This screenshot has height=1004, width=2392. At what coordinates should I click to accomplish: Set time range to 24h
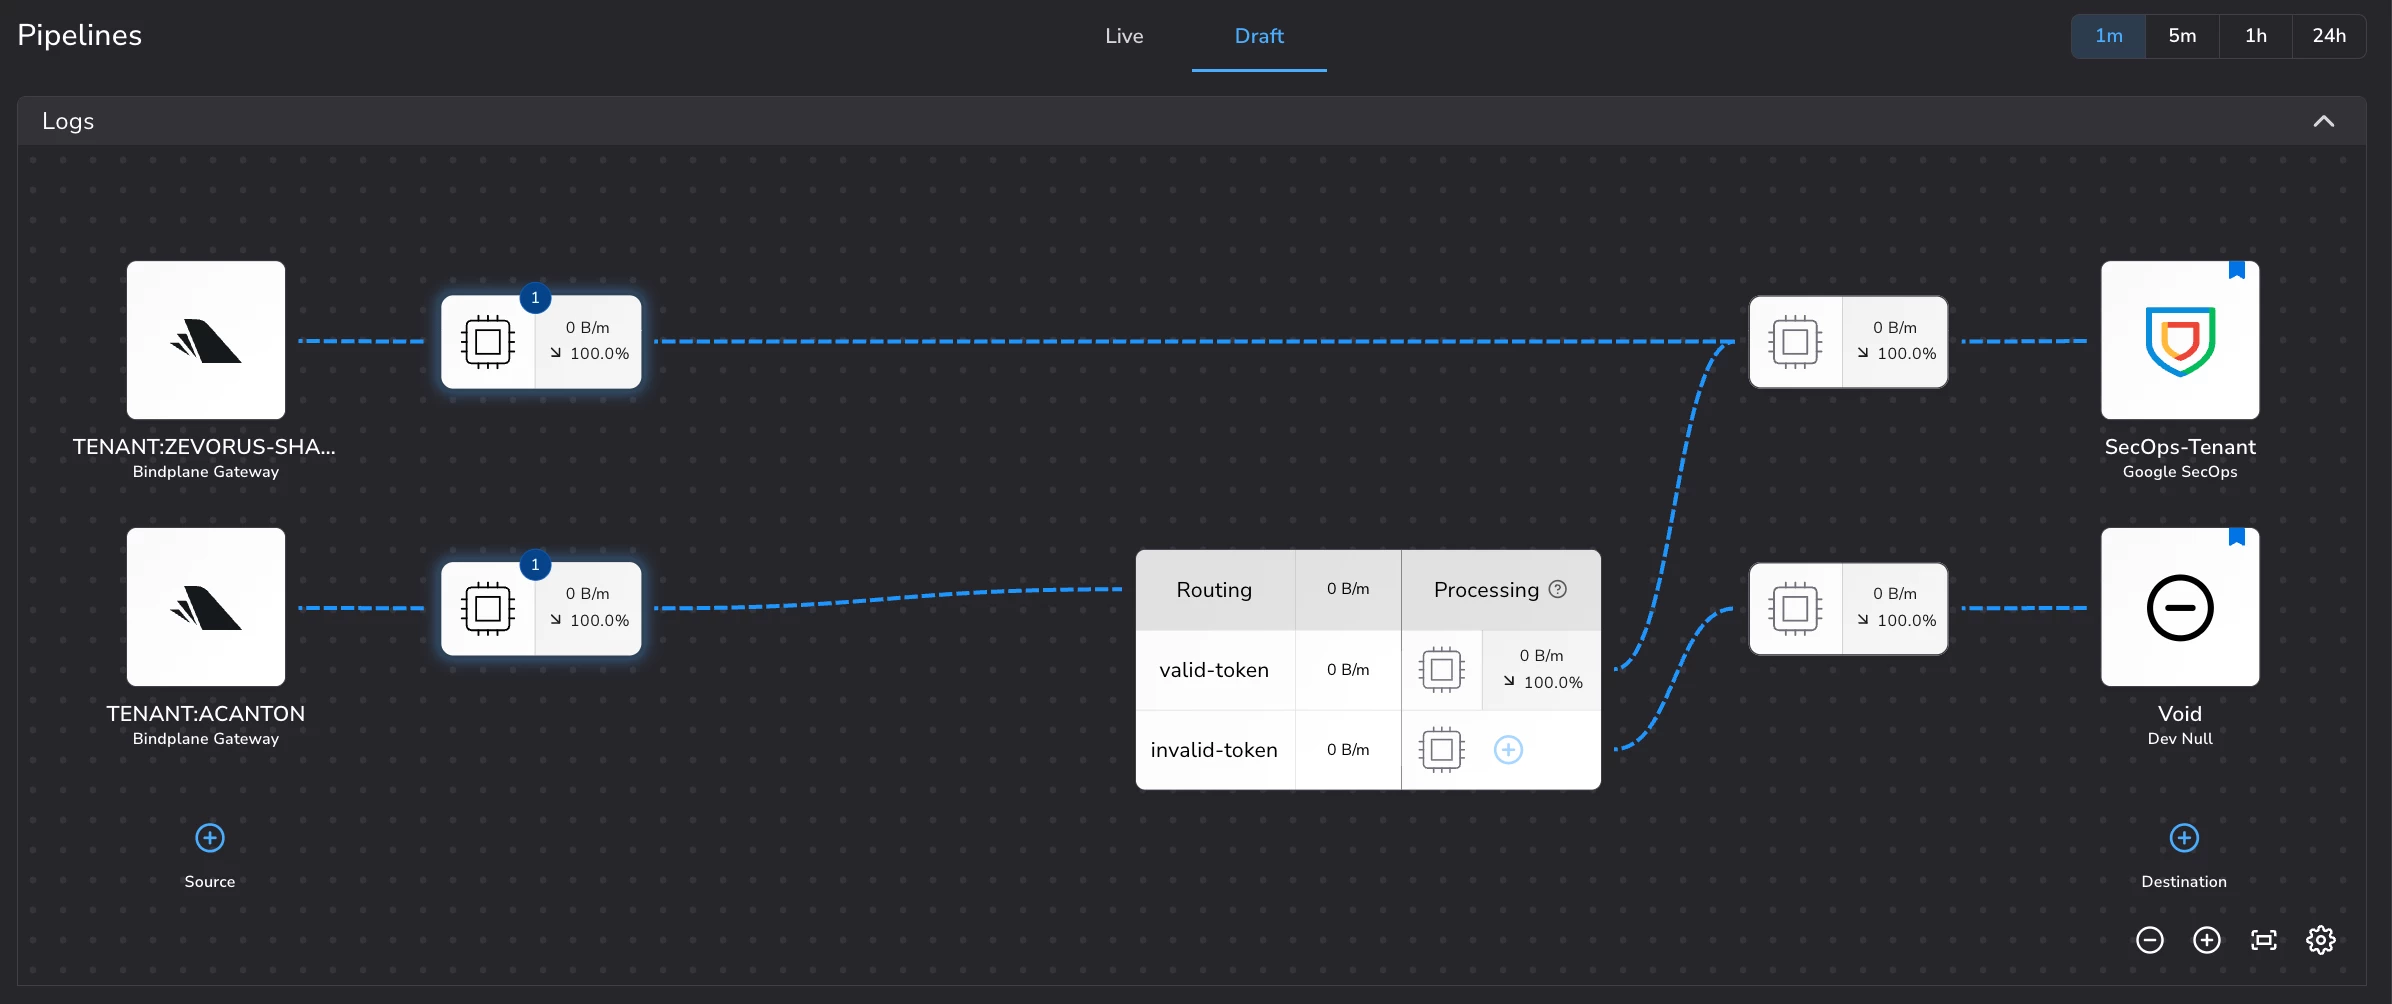[x=2329, y=36]
